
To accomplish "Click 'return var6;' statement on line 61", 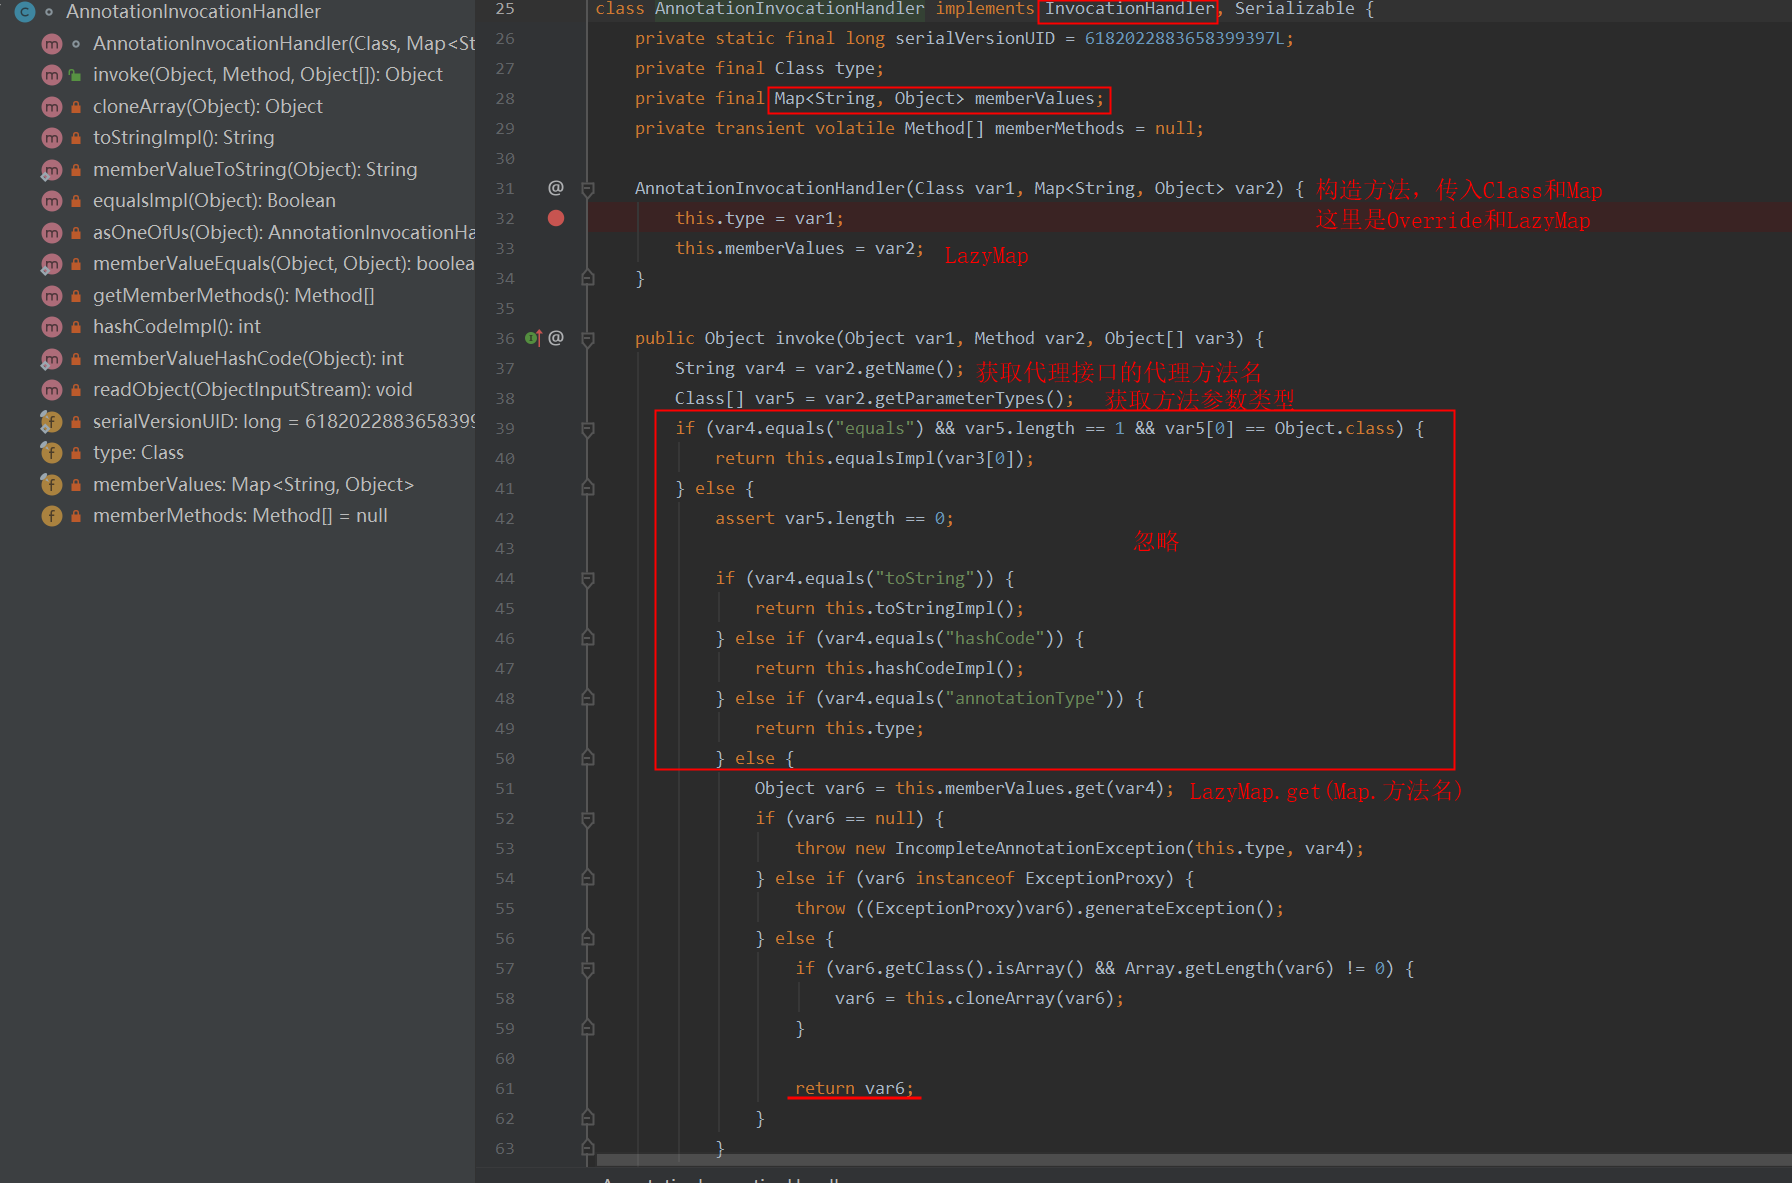I will point(854,1088).
